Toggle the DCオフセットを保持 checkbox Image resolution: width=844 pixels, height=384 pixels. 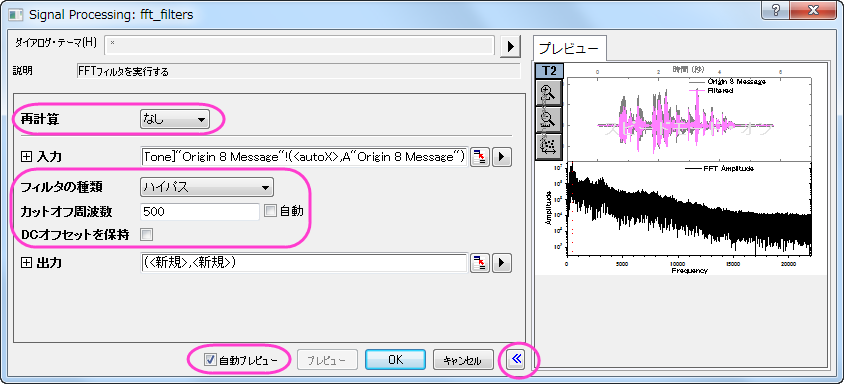[146, 234]
